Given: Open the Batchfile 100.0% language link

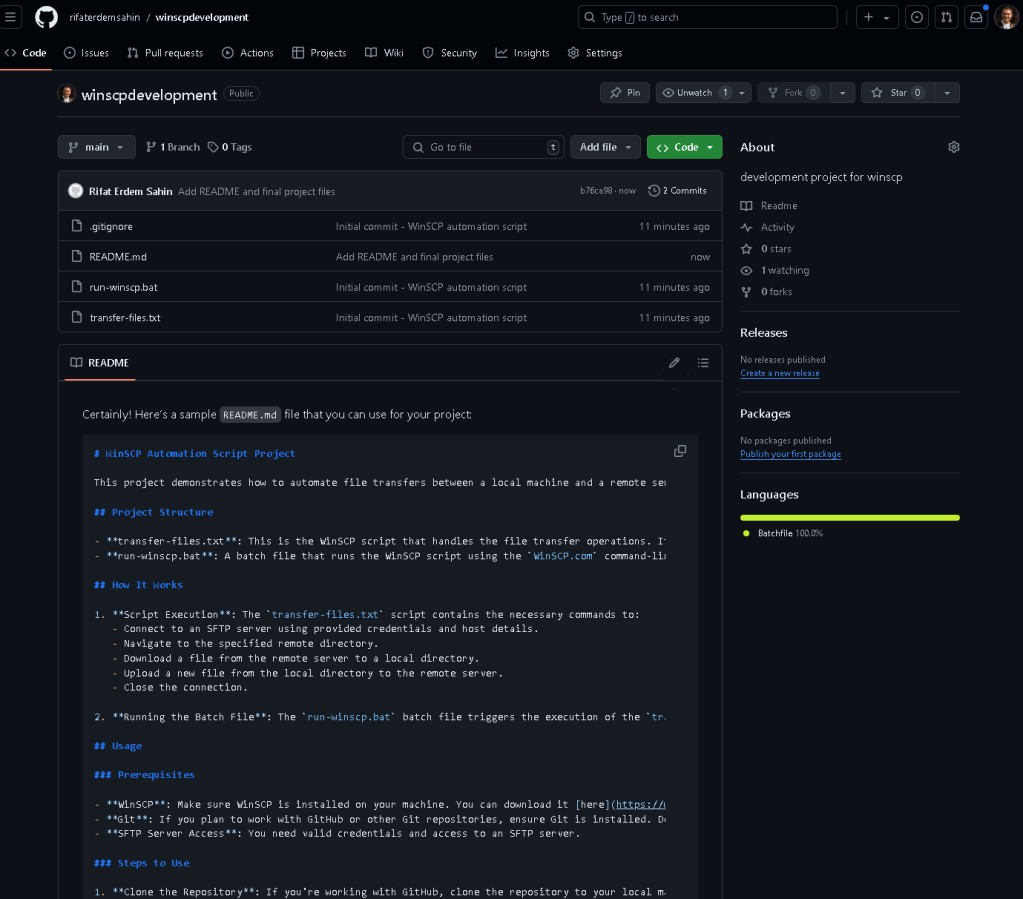Looking at the screenshot, I should (x=783, y=533).
